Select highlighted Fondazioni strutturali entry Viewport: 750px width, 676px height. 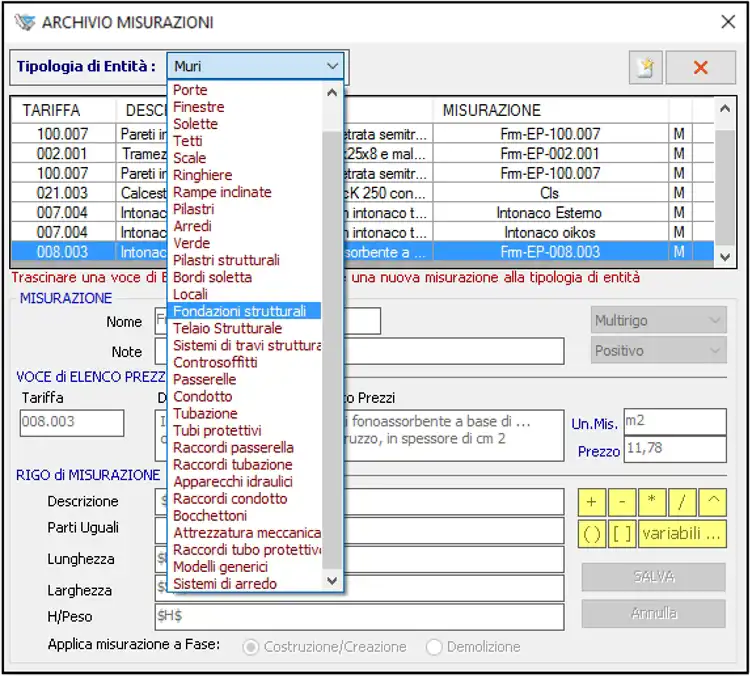(245, 311)
